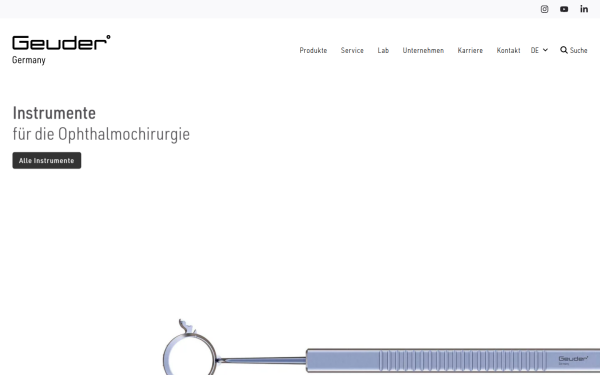This screenshot has width=600, height=375.
Task: Click the surgical instrument product image
Action: click(381, 347)
